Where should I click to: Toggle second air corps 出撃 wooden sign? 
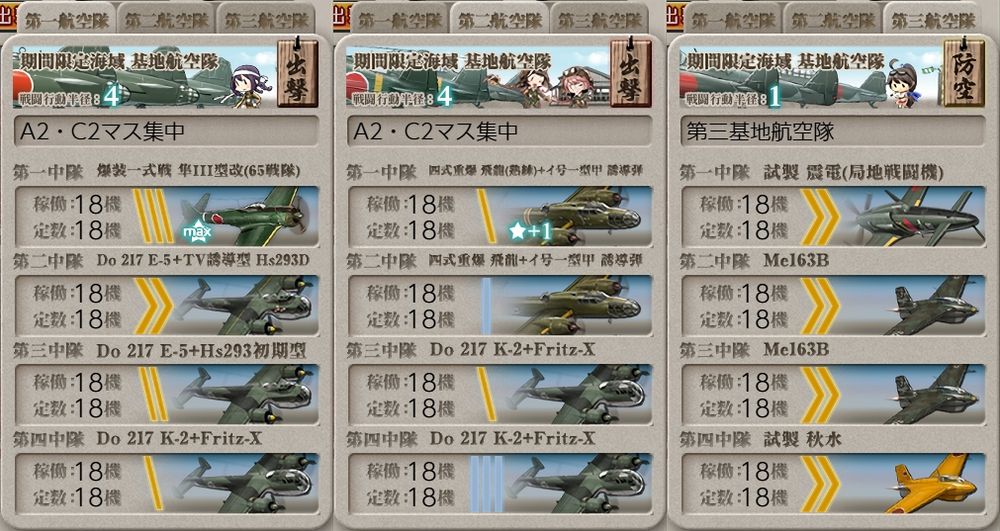630,72
